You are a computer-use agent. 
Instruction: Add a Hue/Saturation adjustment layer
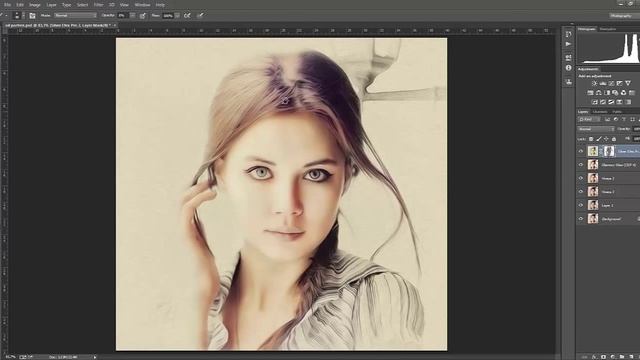[590, 93]
